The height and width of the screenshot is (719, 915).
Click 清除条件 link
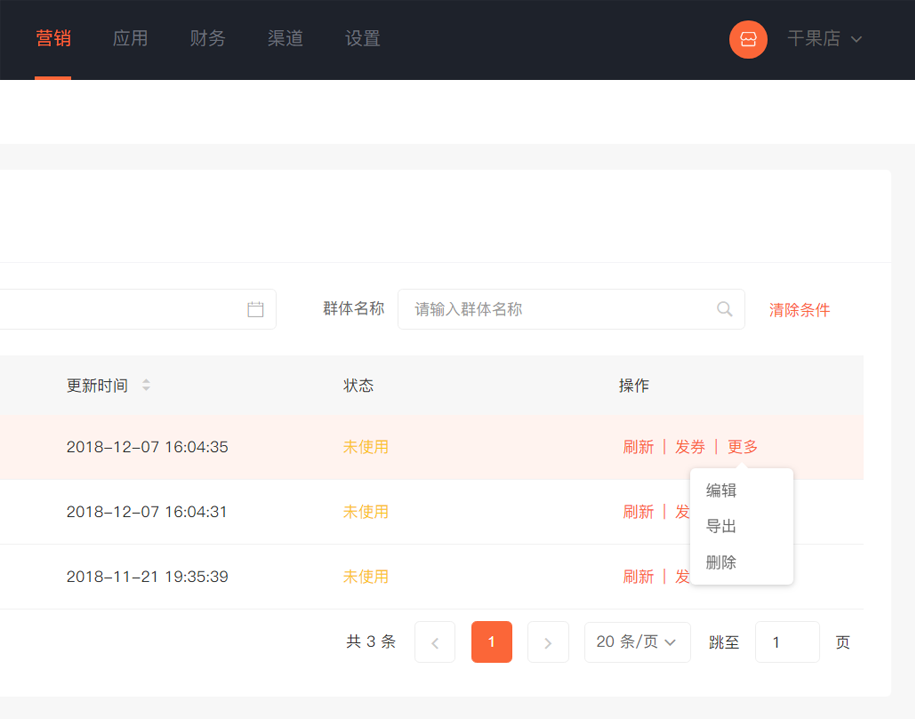coord(799,310)
